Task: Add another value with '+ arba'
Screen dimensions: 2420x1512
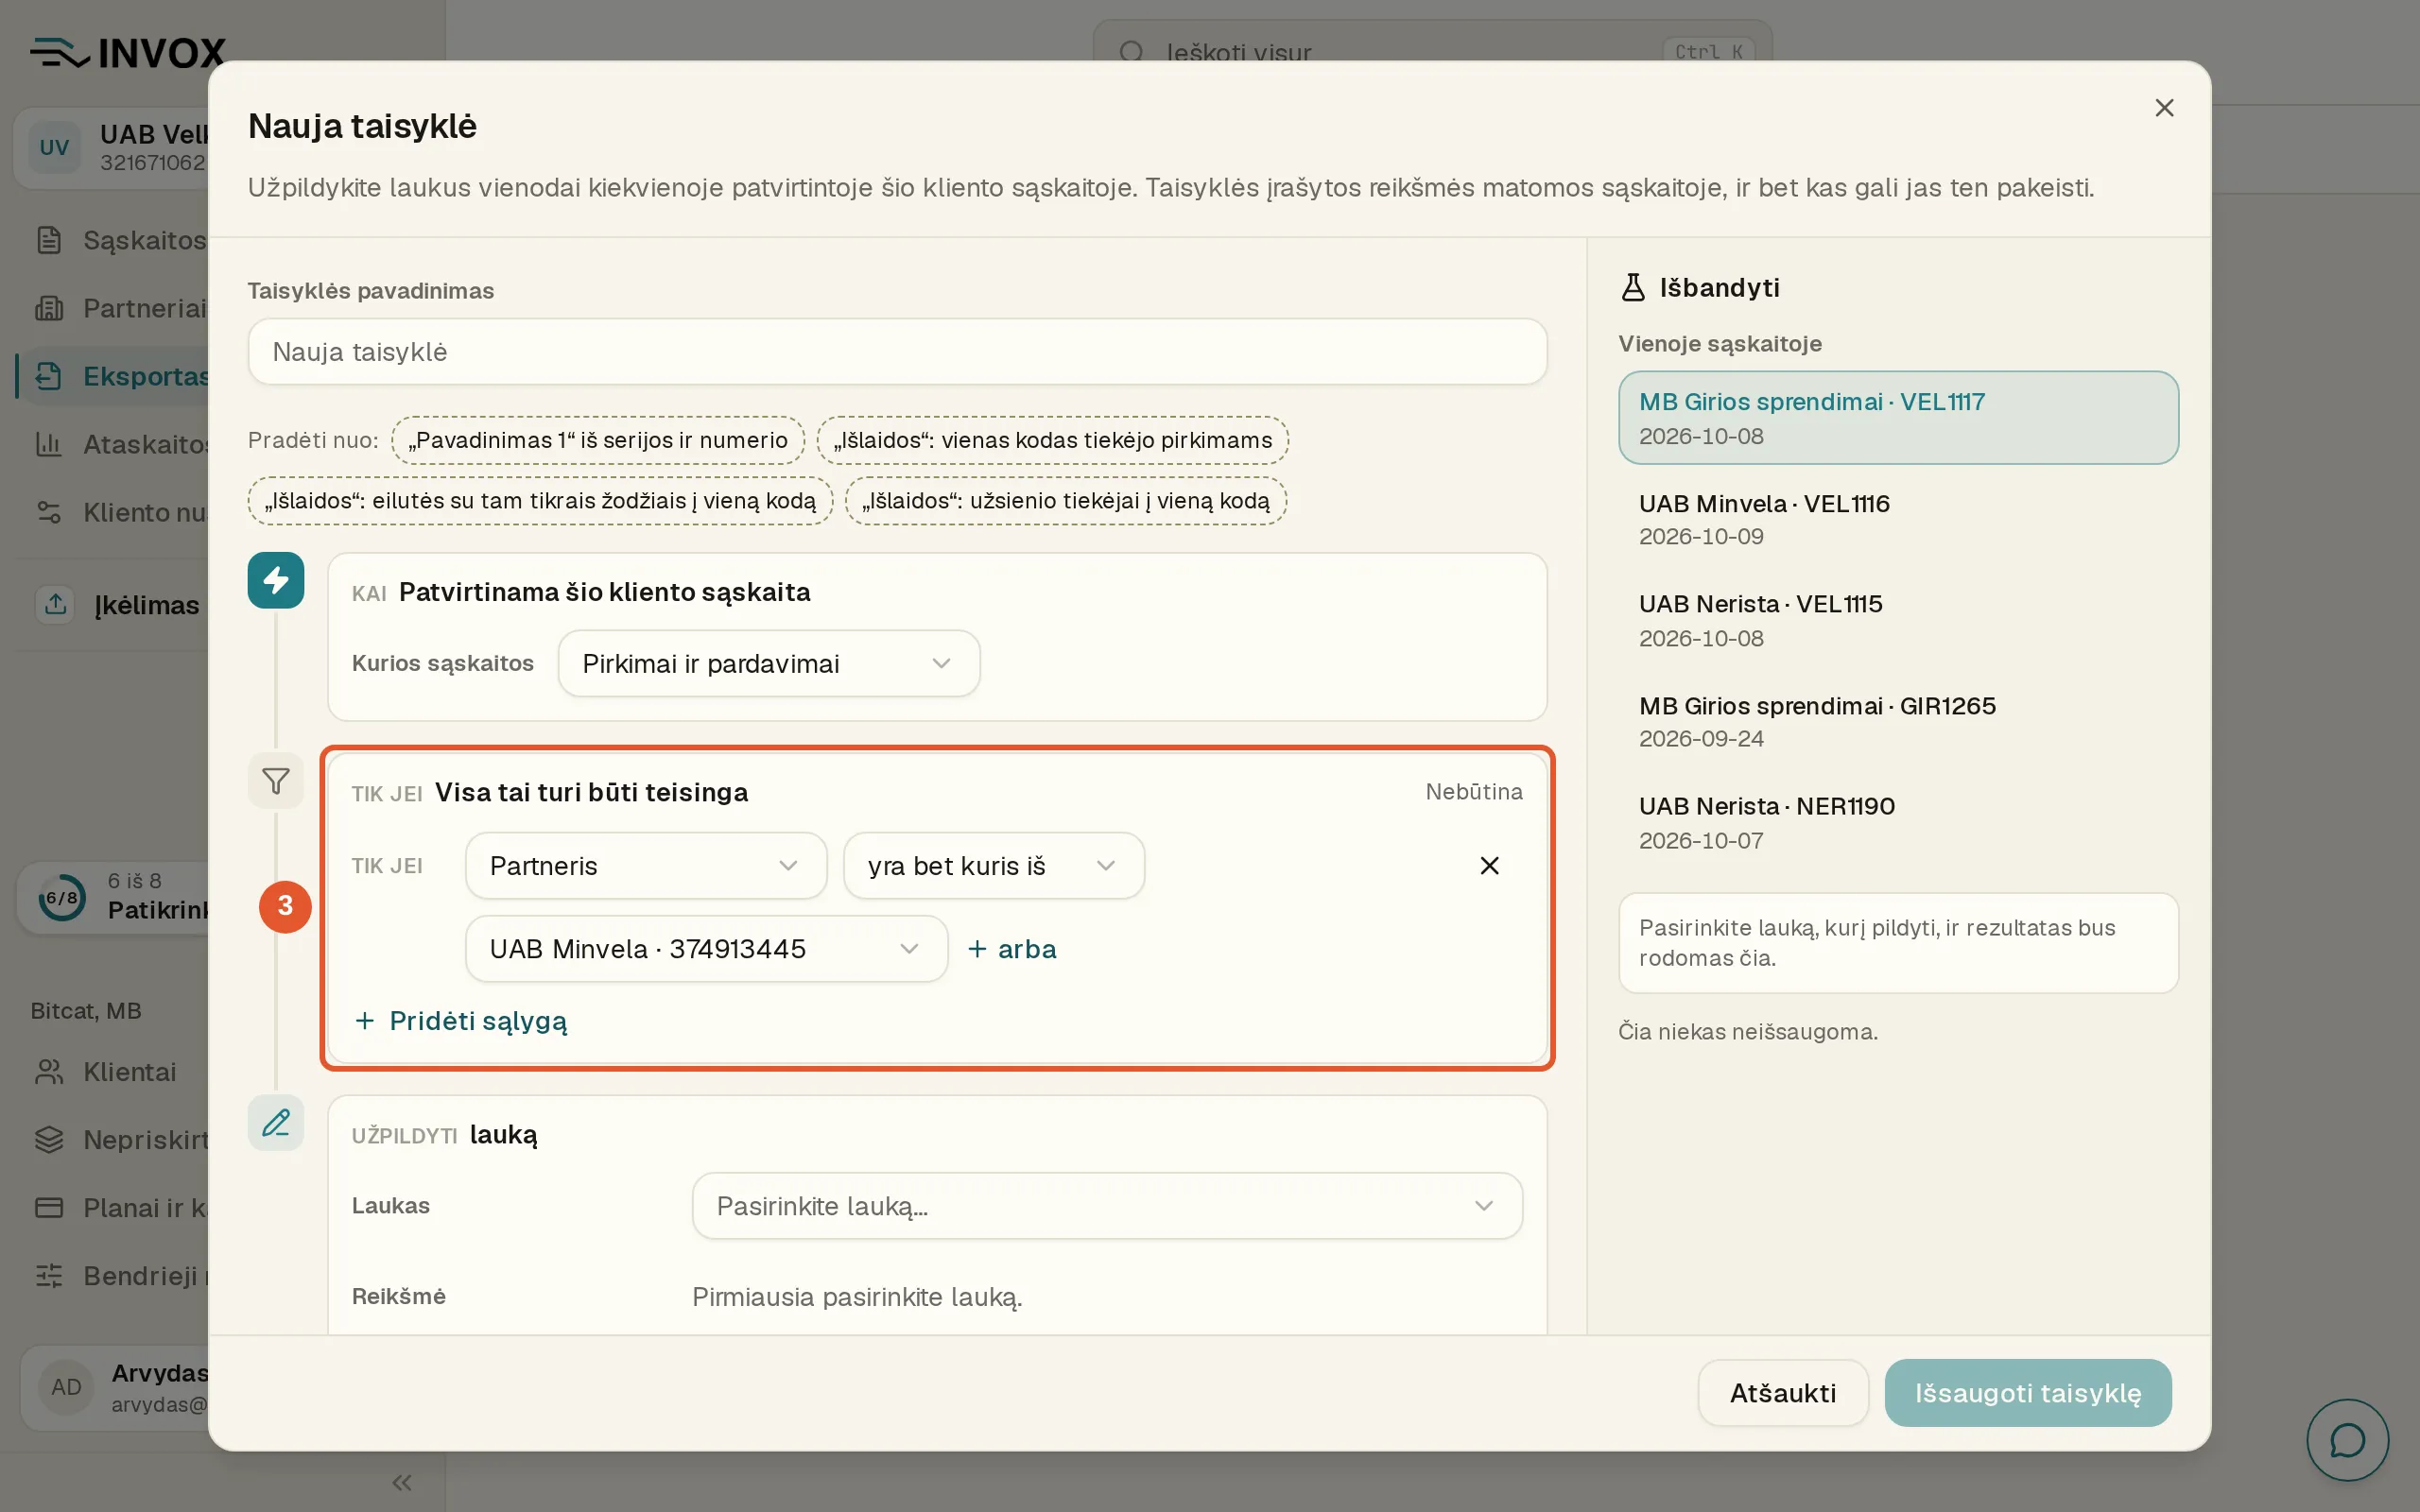Action: tap(1012, 949)
